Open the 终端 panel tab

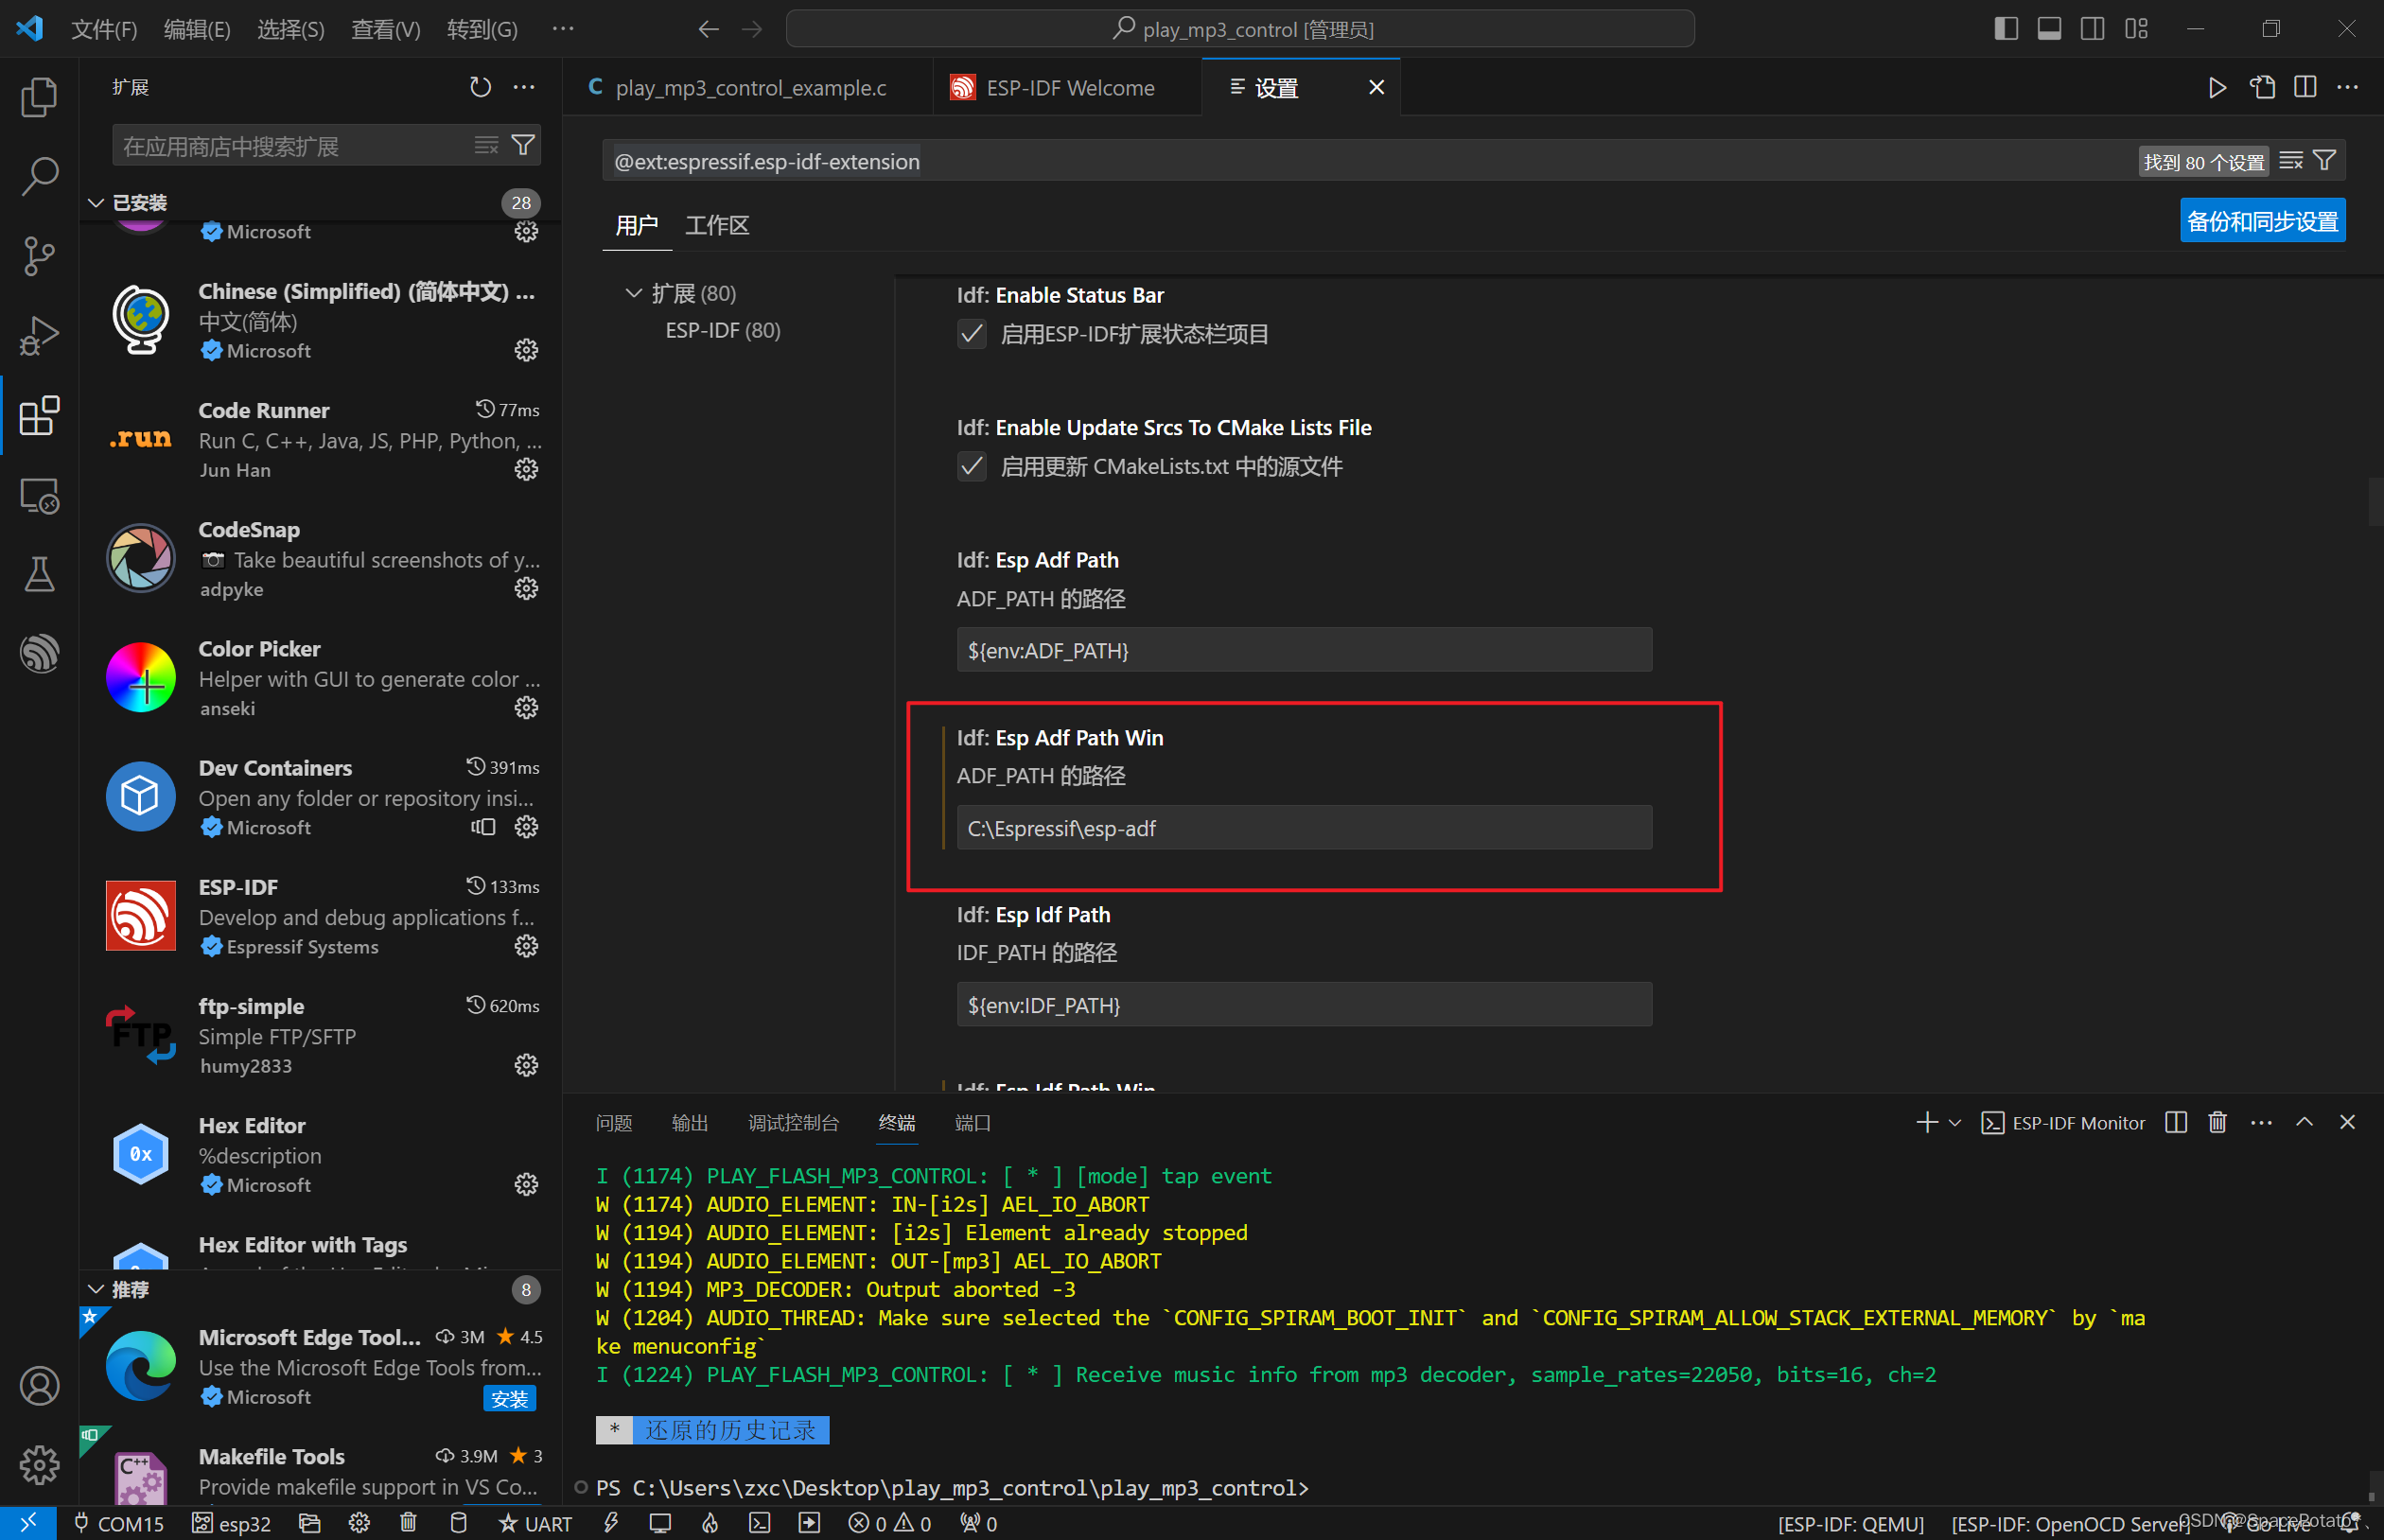pos(896,1122)
